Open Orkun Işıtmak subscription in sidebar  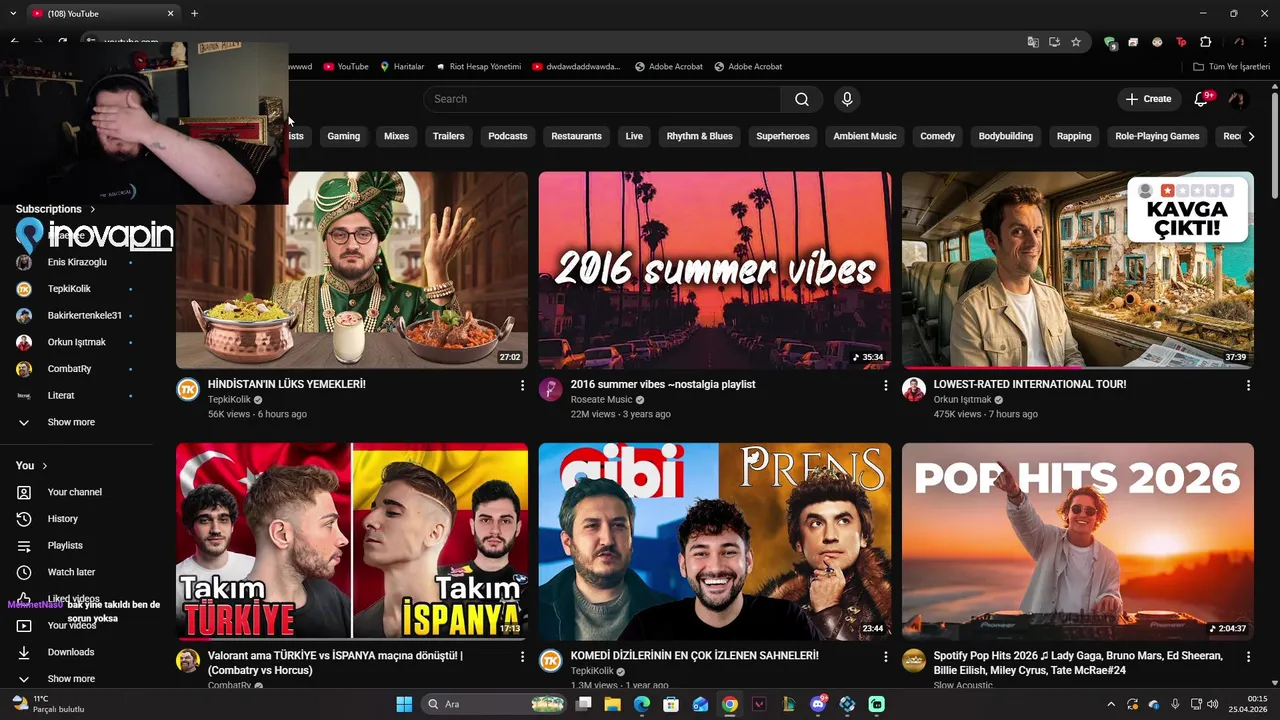[x=77, y=342]
